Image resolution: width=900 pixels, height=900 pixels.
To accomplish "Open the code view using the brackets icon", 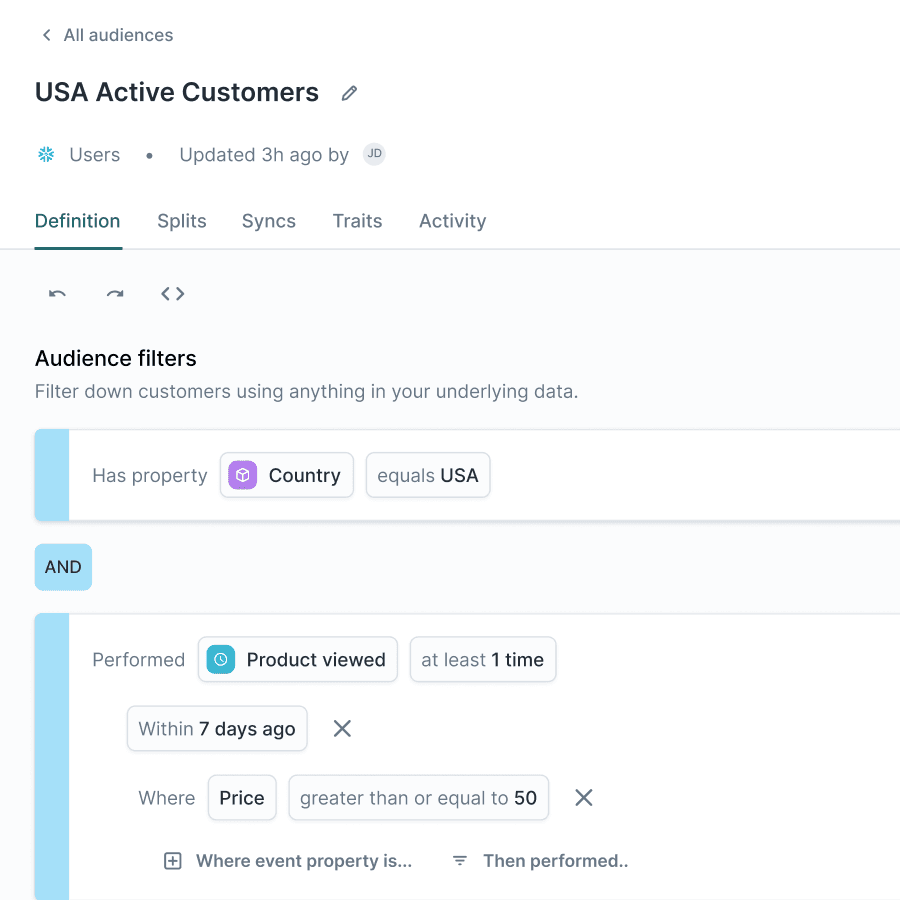I will [x=172, y=293].
